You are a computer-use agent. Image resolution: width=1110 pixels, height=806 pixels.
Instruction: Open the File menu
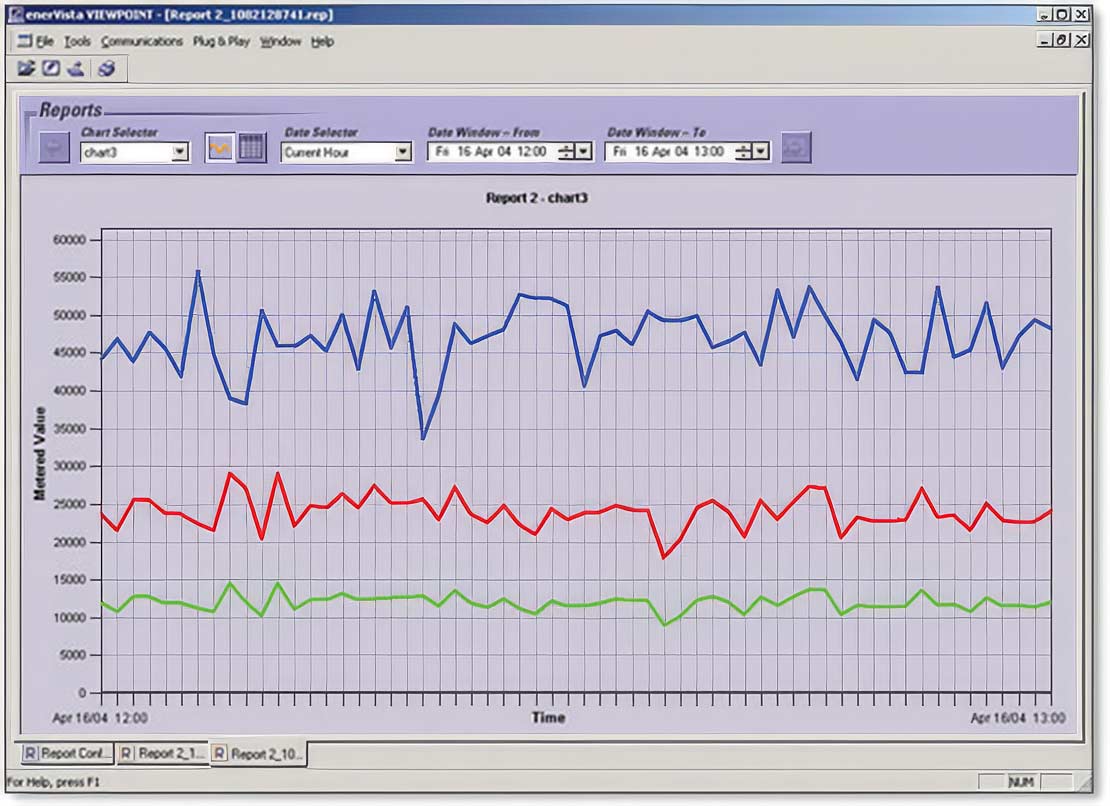click(45, 41)
